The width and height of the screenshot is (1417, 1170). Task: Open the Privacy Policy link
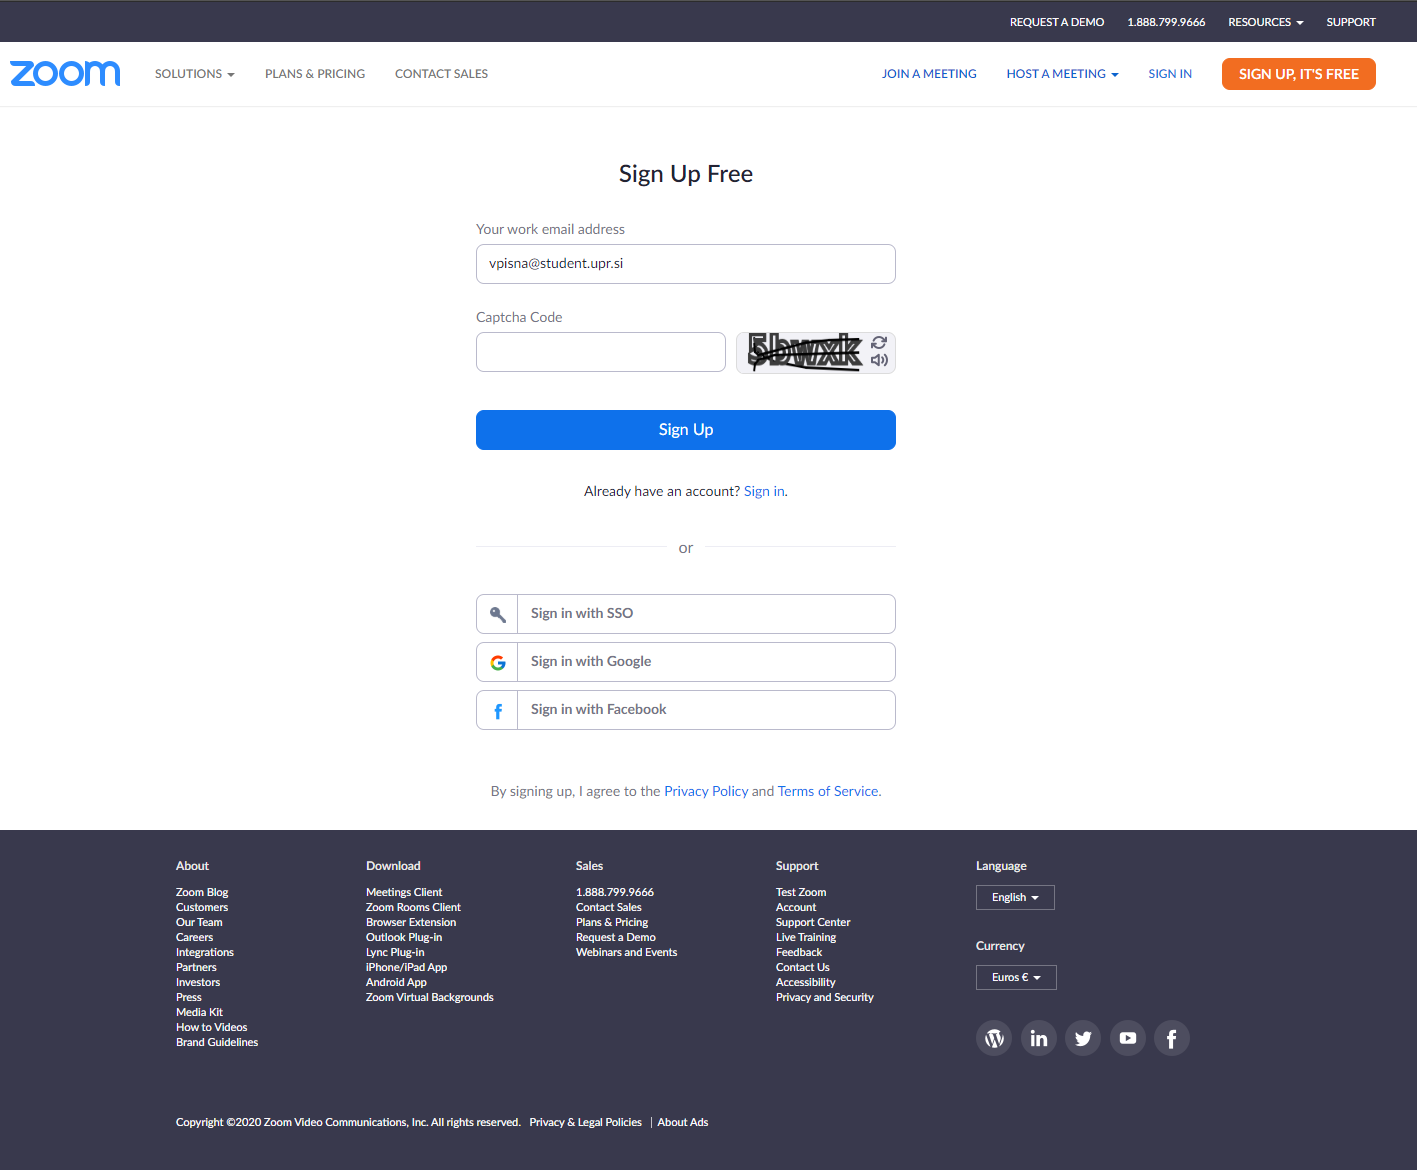tap(706, 791)
